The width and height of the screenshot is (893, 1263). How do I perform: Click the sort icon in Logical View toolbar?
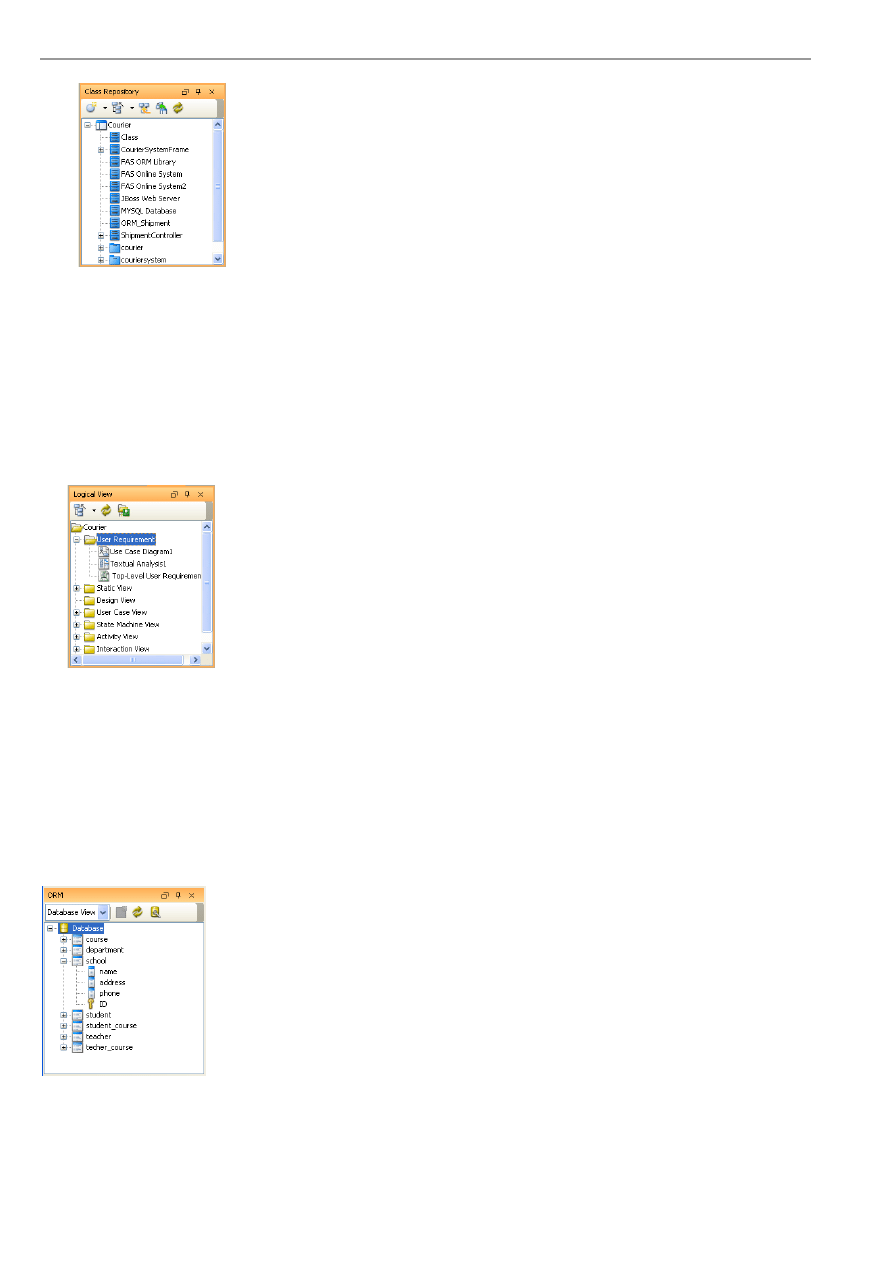[79, 510]
